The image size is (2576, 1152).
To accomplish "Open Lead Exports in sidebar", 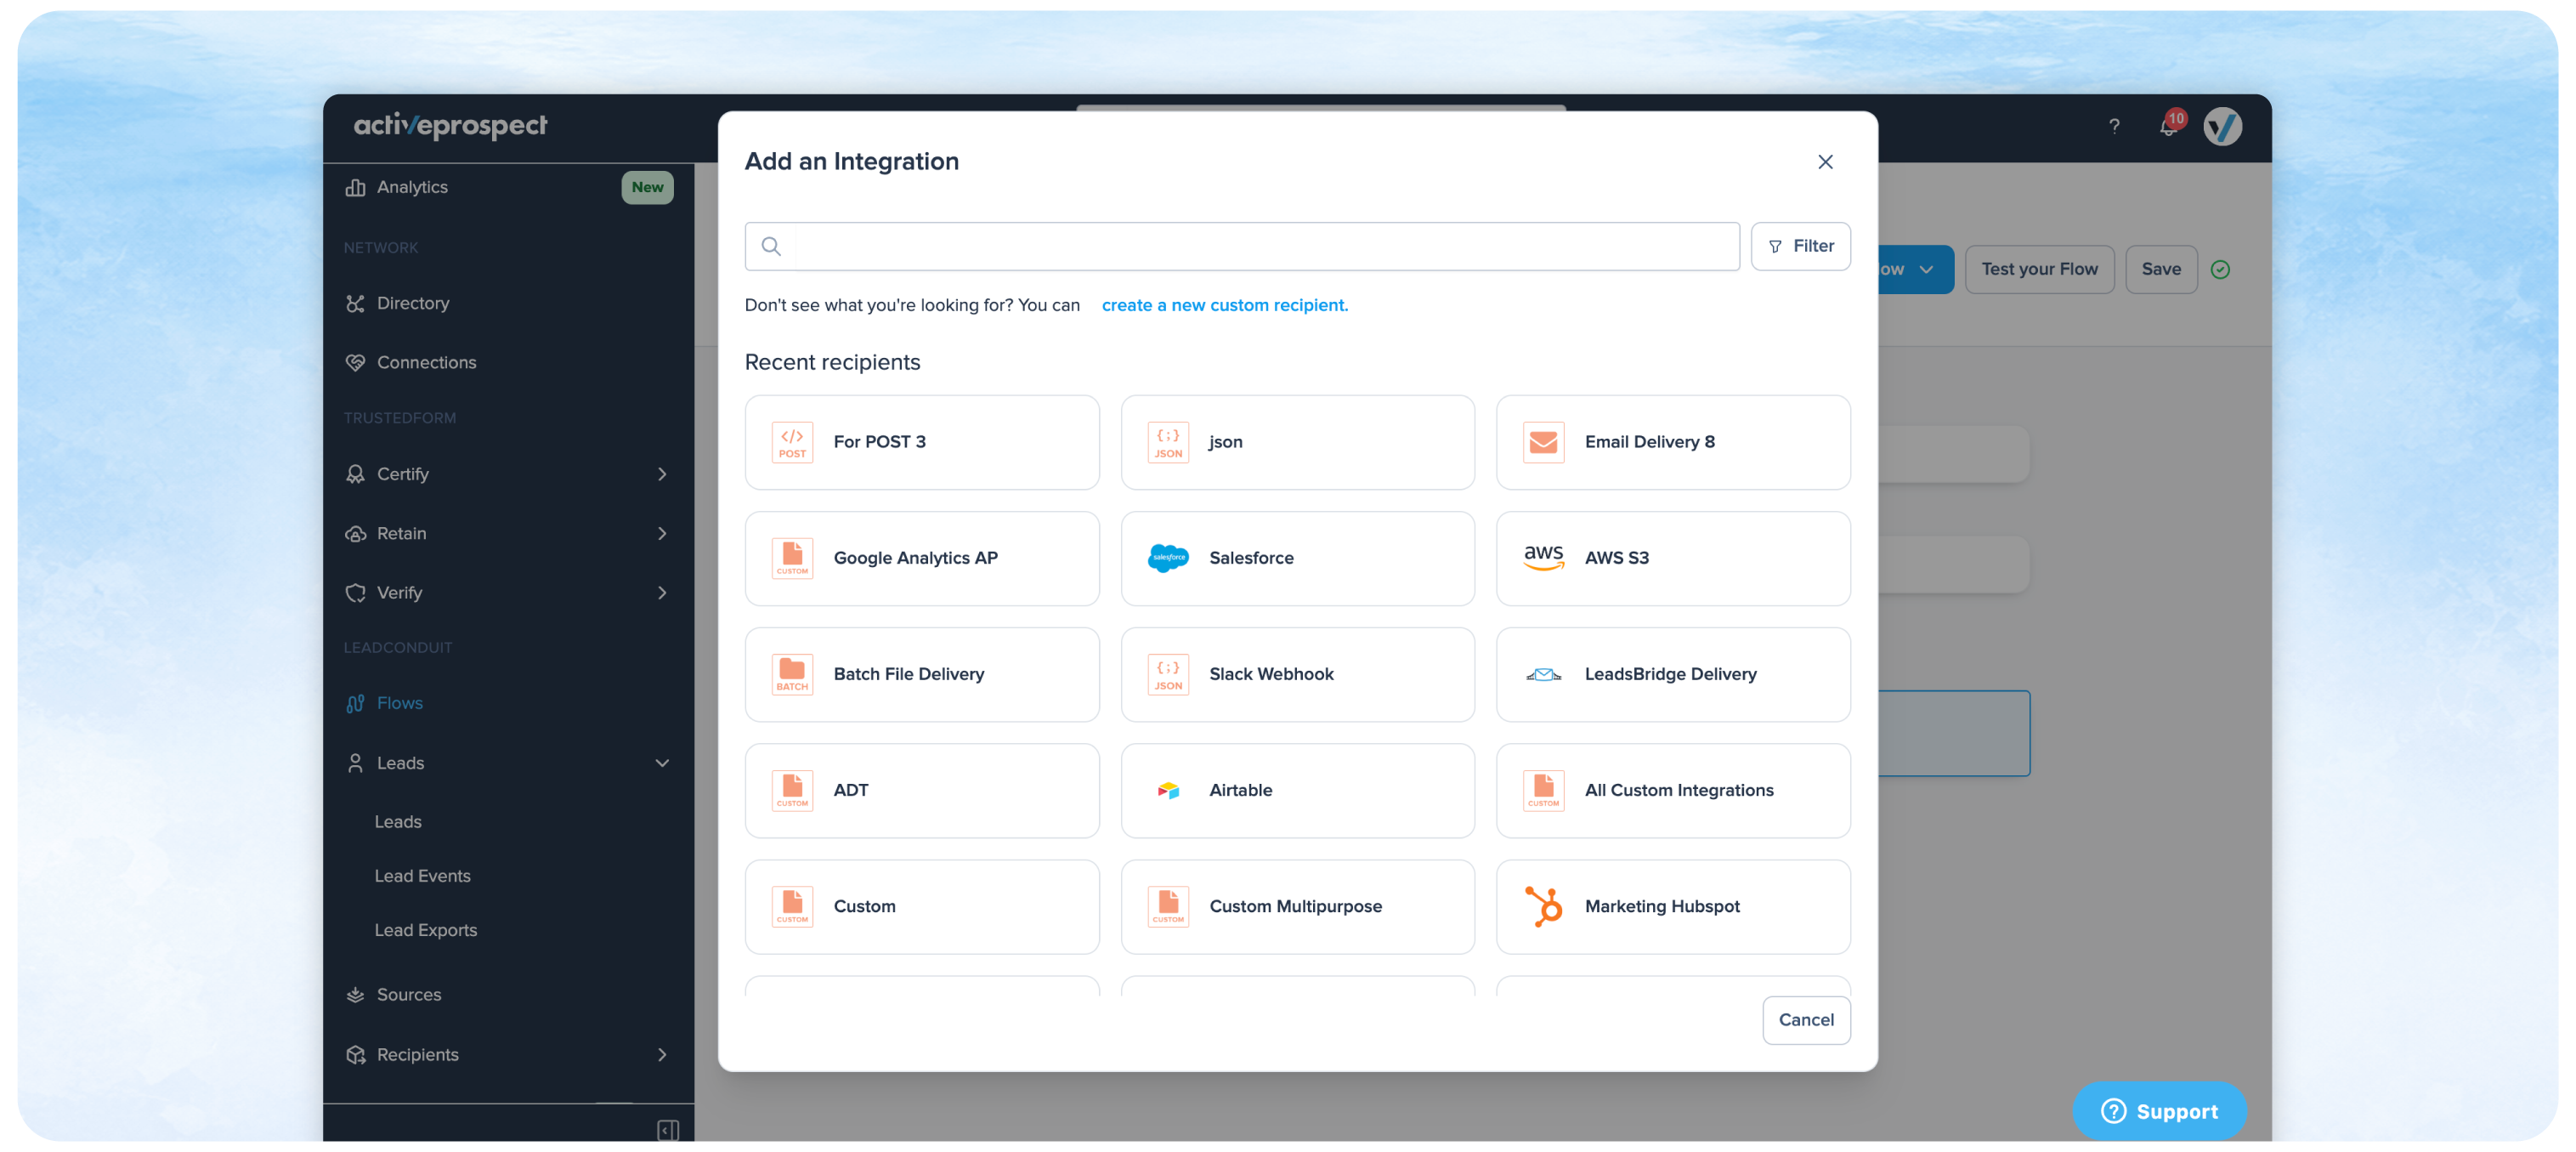I will tap(425, 930).
